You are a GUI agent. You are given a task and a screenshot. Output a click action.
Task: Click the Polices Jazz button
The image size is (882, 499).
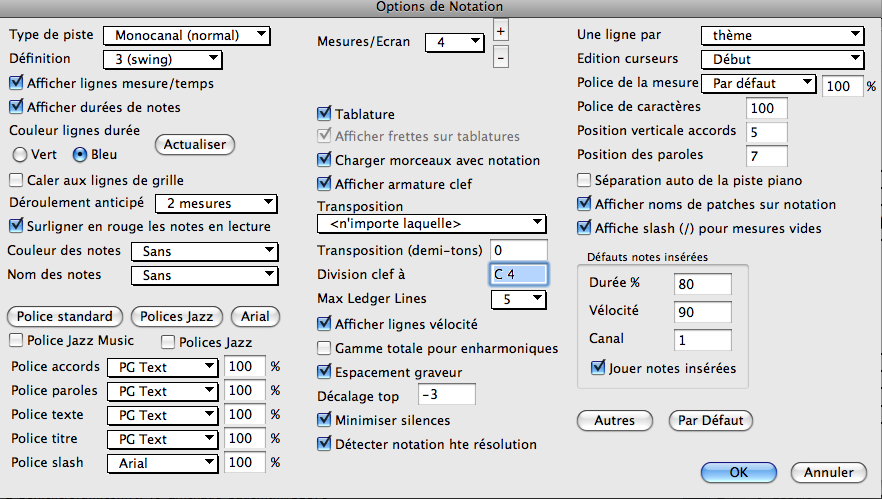(x=177, y=317)
